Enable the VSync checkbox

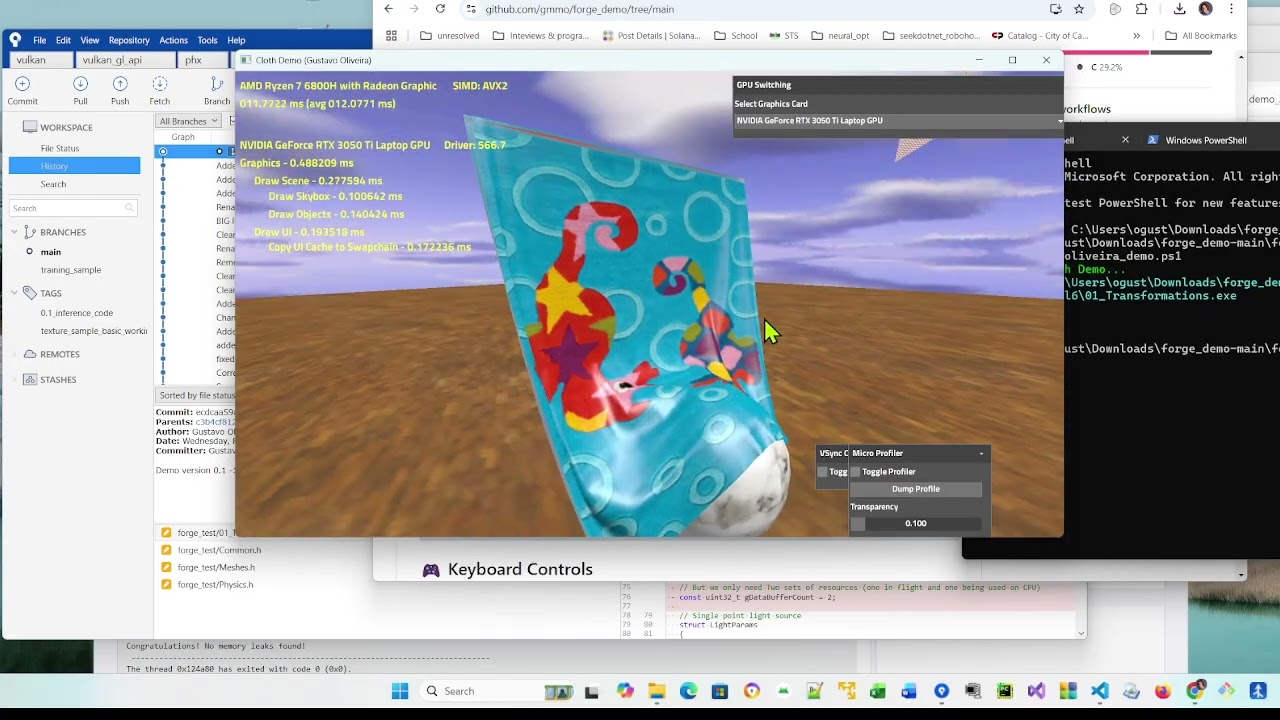pyautogui.click(x=823, y=472)
